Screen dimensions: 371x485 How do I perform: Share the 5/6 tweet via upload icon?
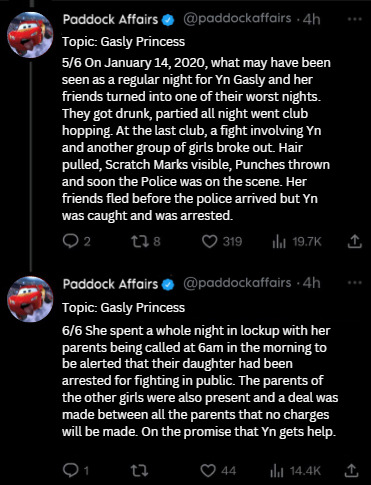tap(354, 241)
